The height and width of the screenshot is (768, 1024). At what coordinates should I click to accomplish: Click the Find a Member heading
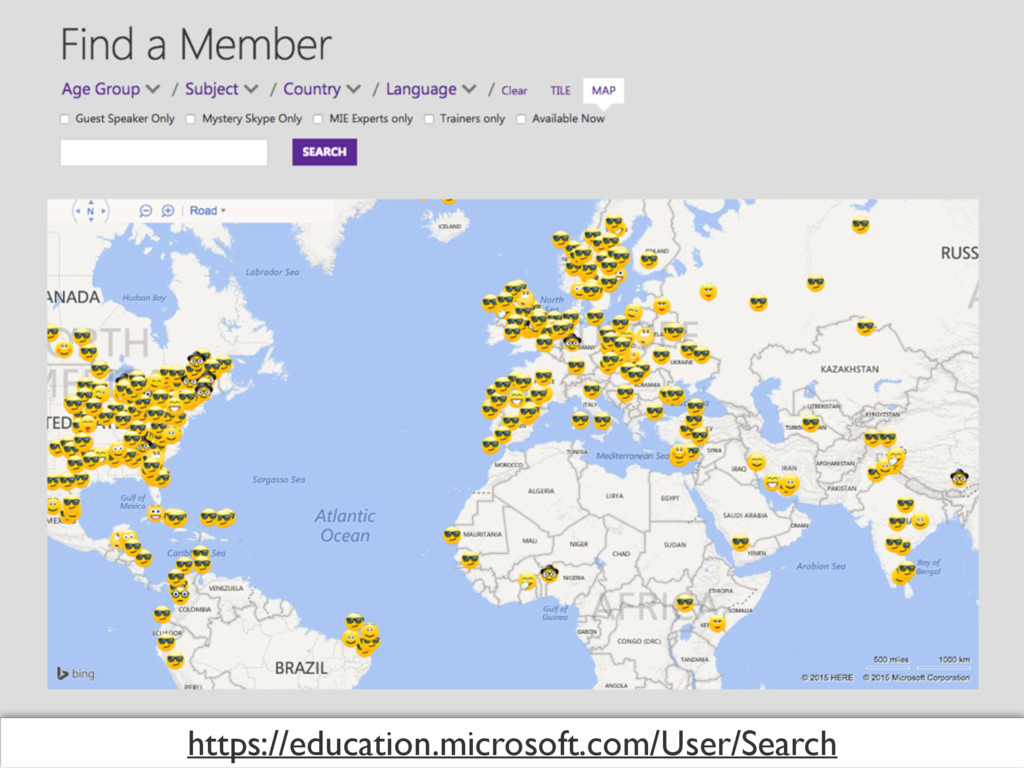click(x=196, y=44)
